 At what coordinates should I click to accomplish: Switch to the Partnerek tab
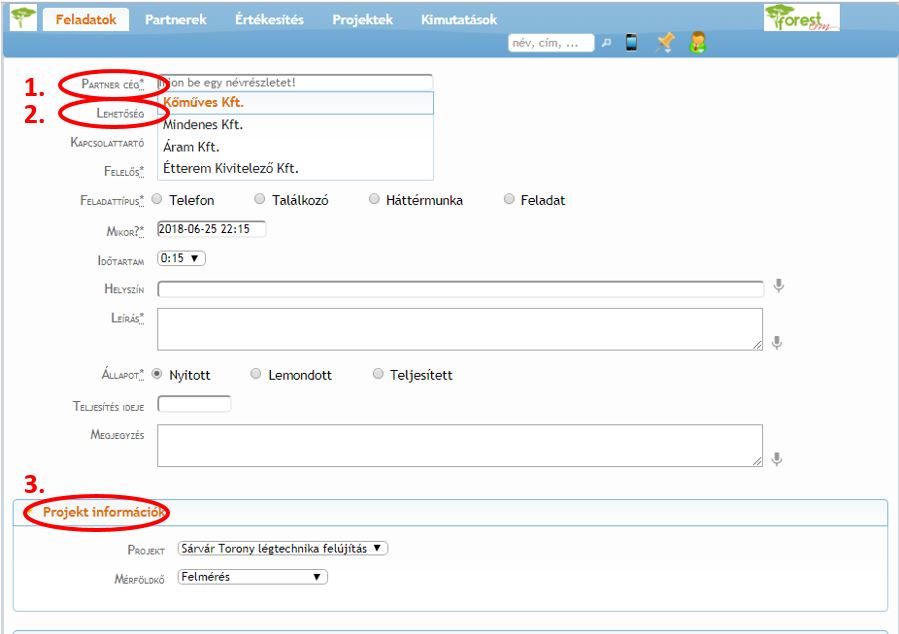pyautogui.click(x=175, y=20)
